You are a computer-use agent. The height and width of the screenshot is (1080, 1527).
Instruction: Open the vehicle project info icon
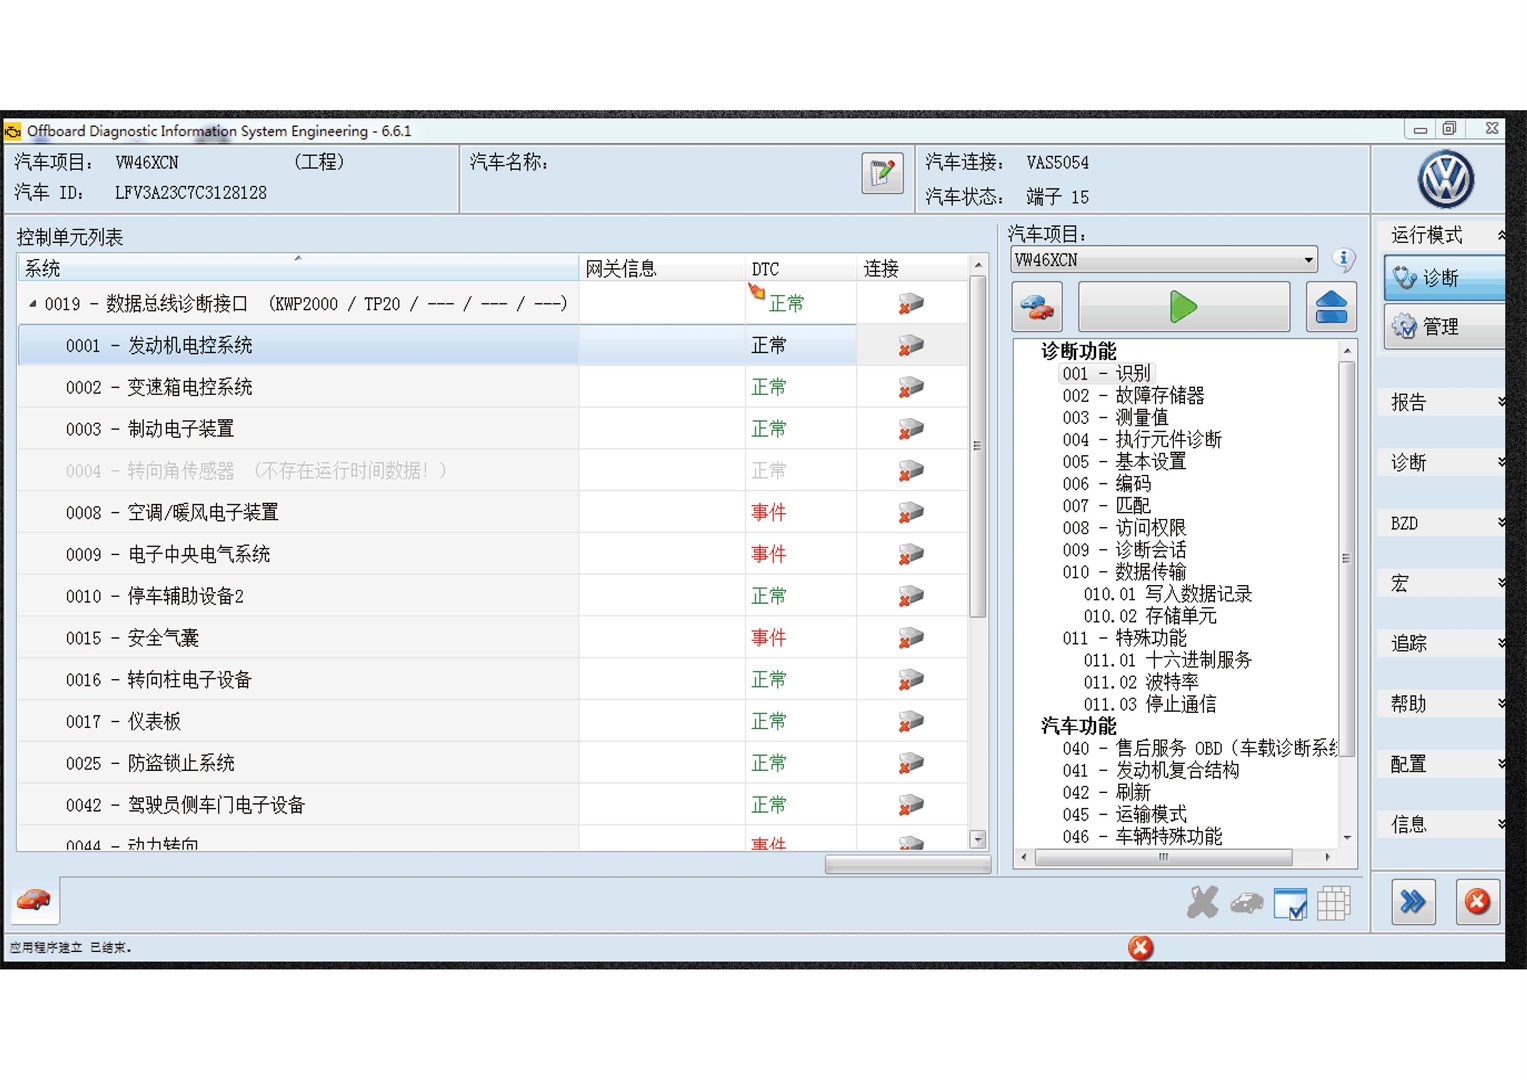coord(1344,260)
